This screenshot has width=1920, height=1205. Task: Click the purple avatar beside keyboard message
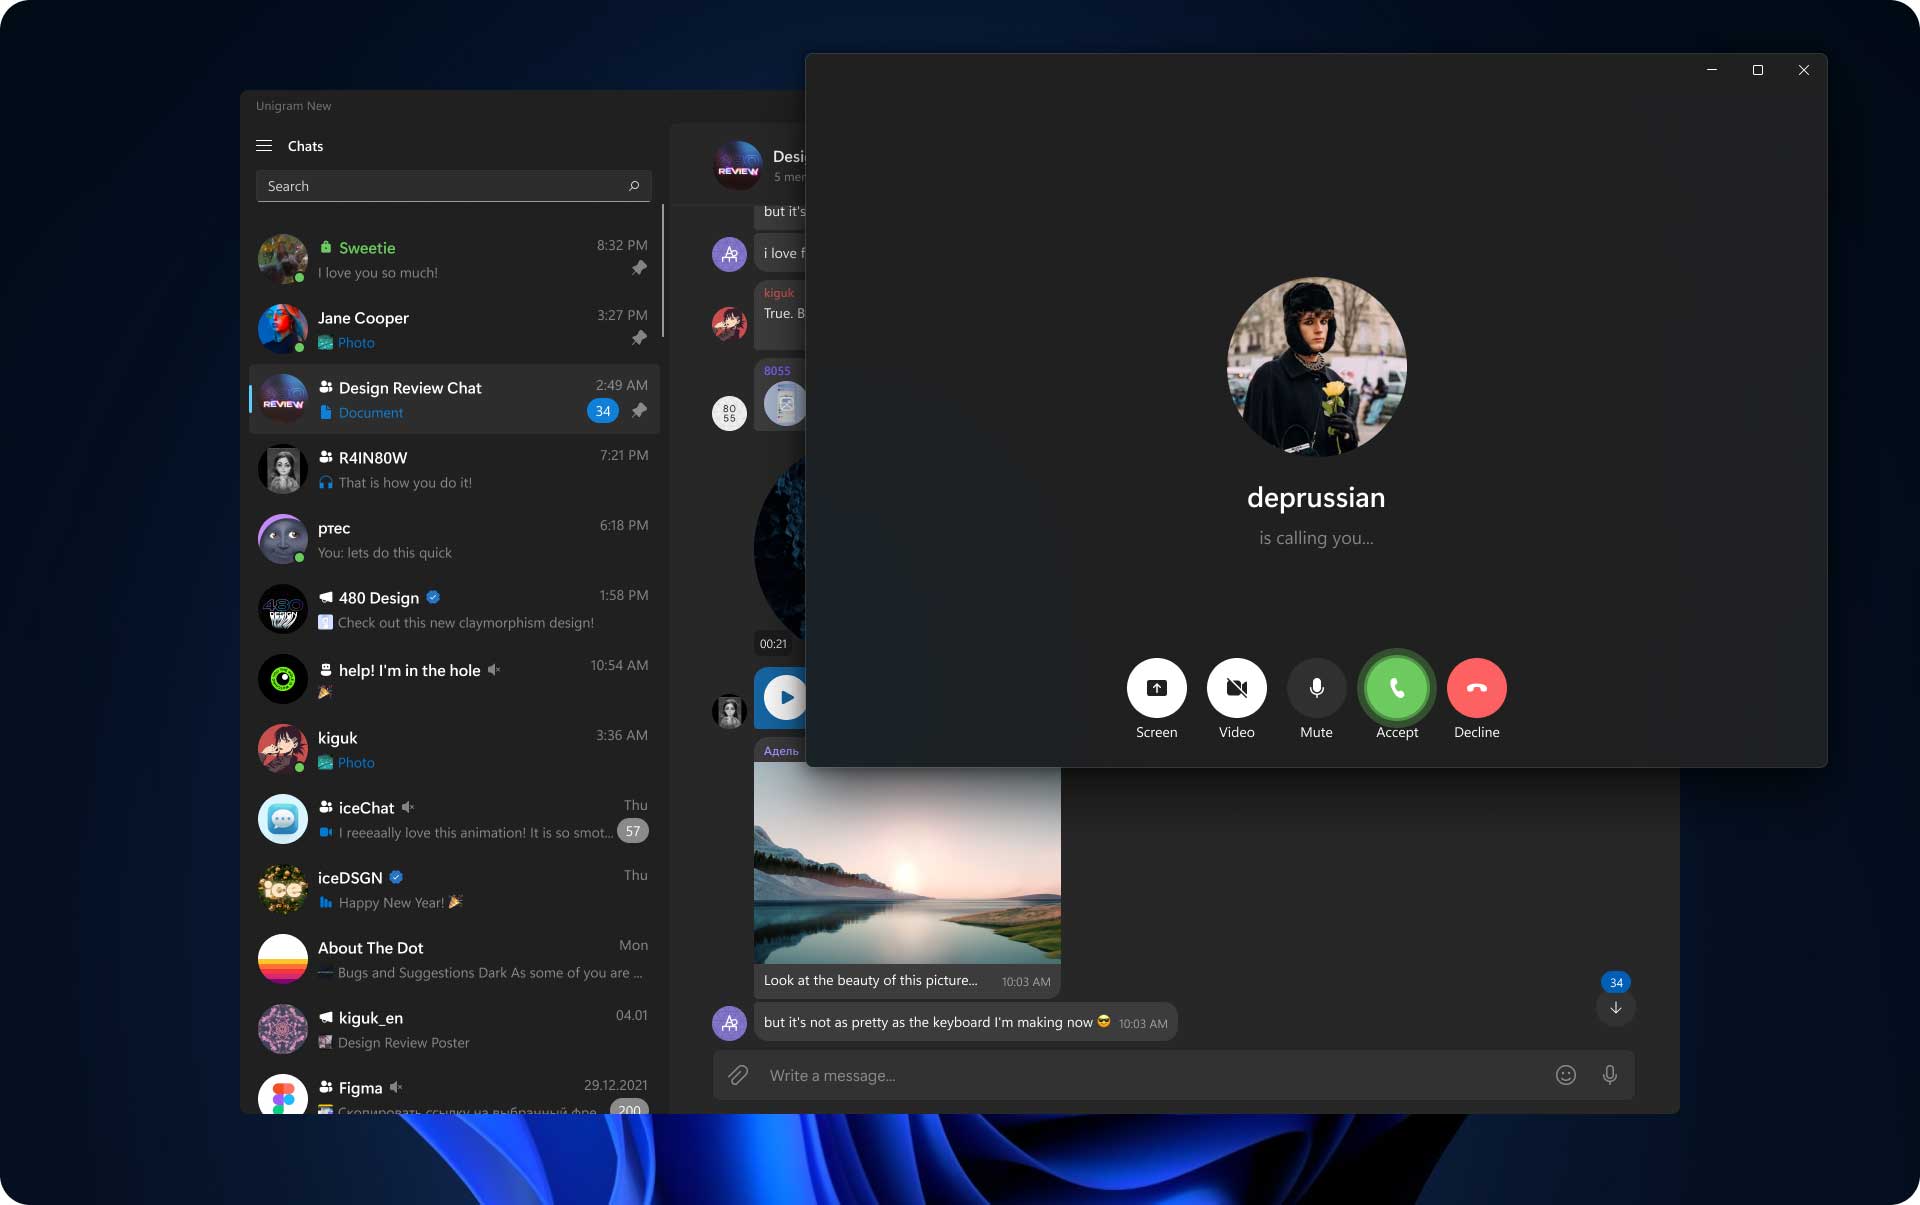coord(729,1023)
